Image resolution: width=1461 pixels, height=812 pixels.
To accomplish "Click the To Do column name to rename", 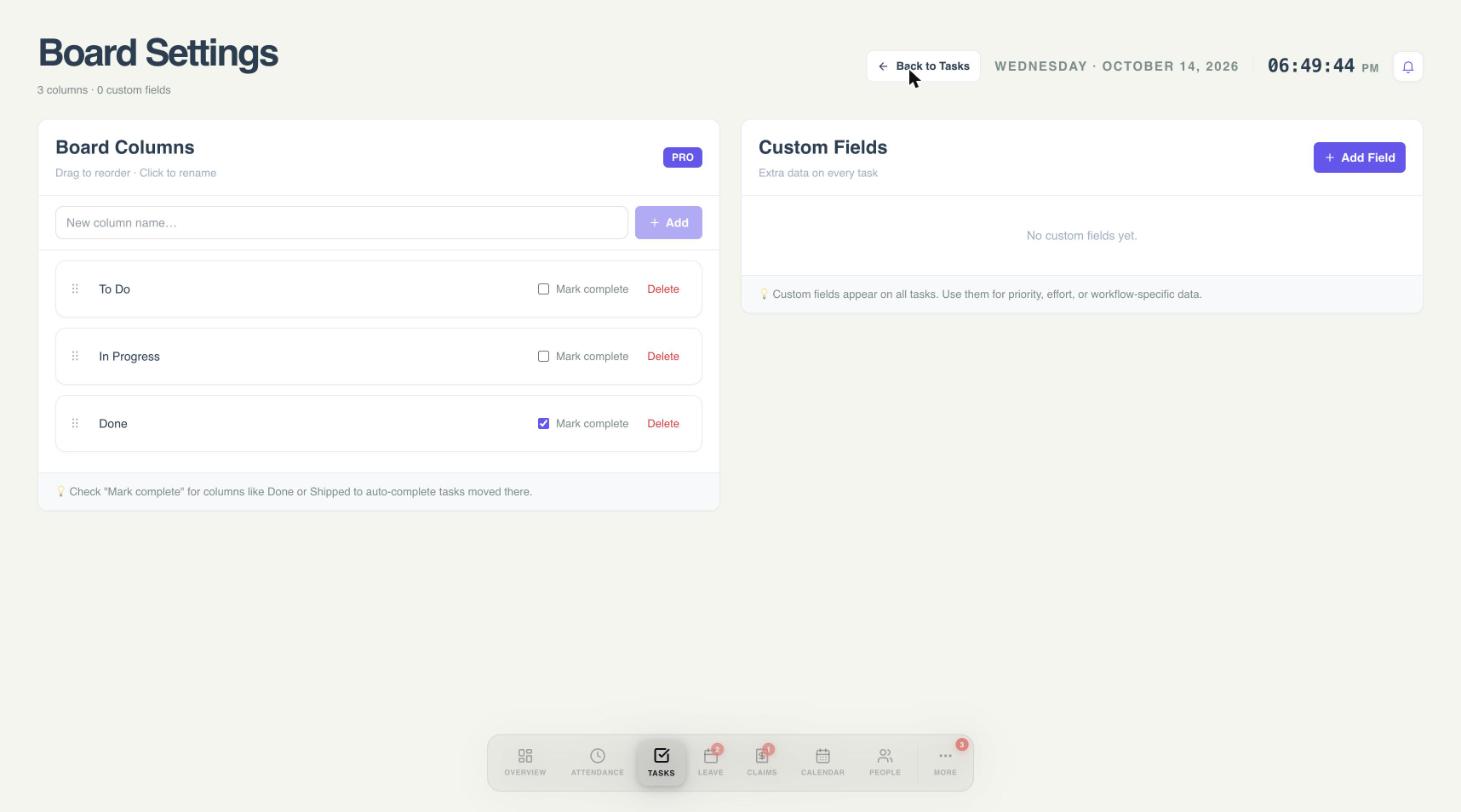I will (x=115, y=289).
